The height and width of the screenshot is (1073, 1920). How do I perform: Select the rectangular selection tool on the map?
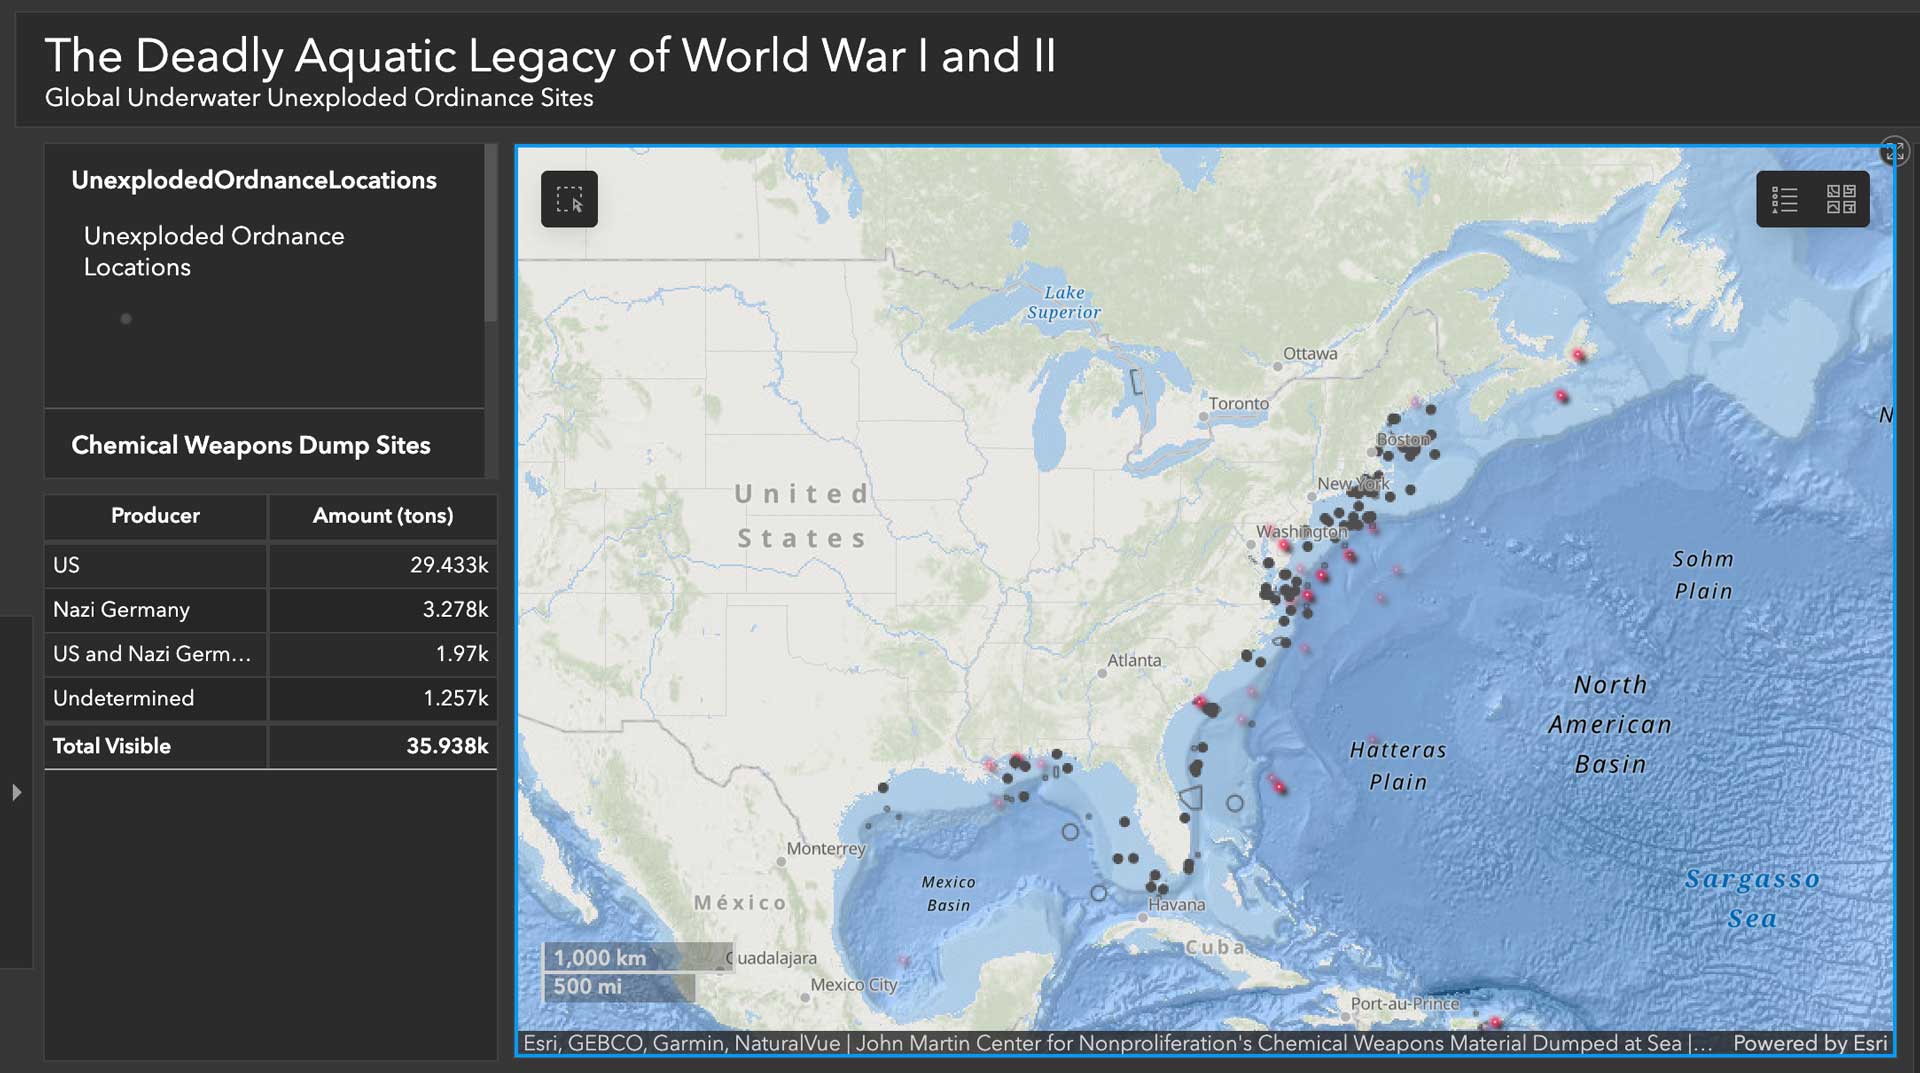(569, 199)
